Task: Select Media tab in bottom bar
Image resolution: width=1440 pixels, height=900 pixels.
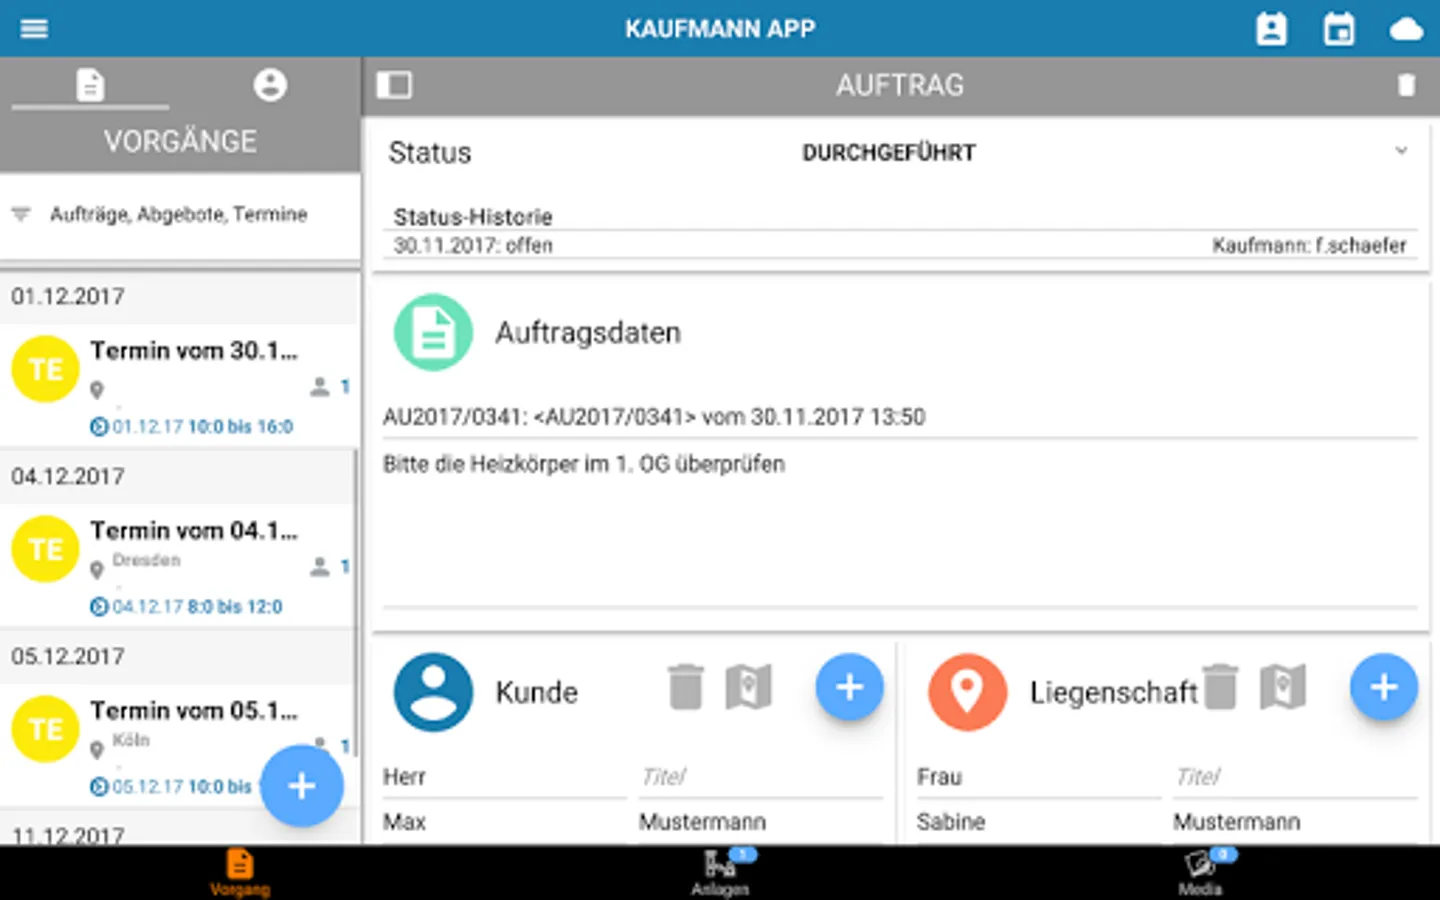Action: point(1200,872)
